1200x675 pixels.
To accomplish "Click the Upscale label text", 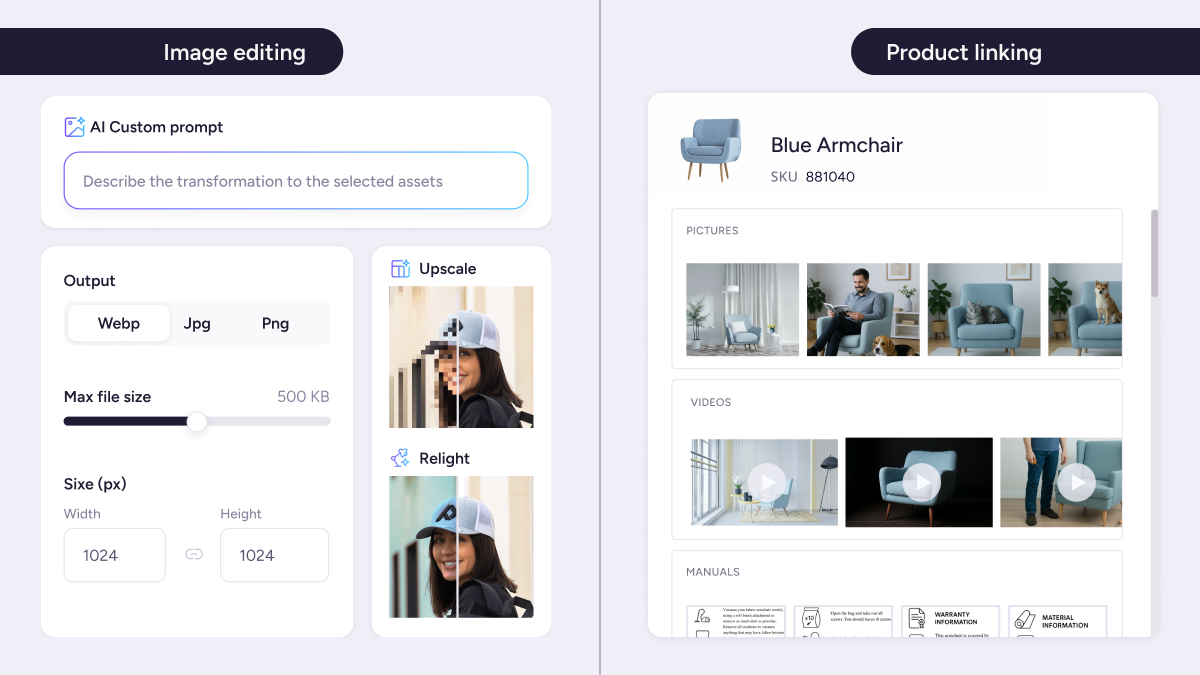I will point(447,269).
